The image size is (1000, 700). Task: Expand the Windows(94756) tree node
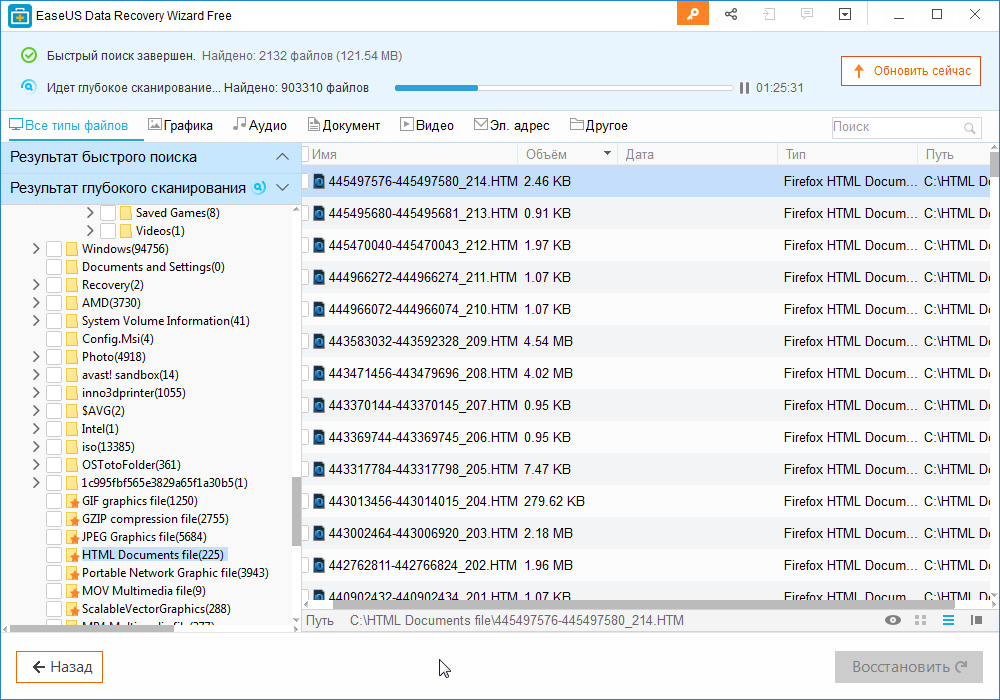[36, 249]
